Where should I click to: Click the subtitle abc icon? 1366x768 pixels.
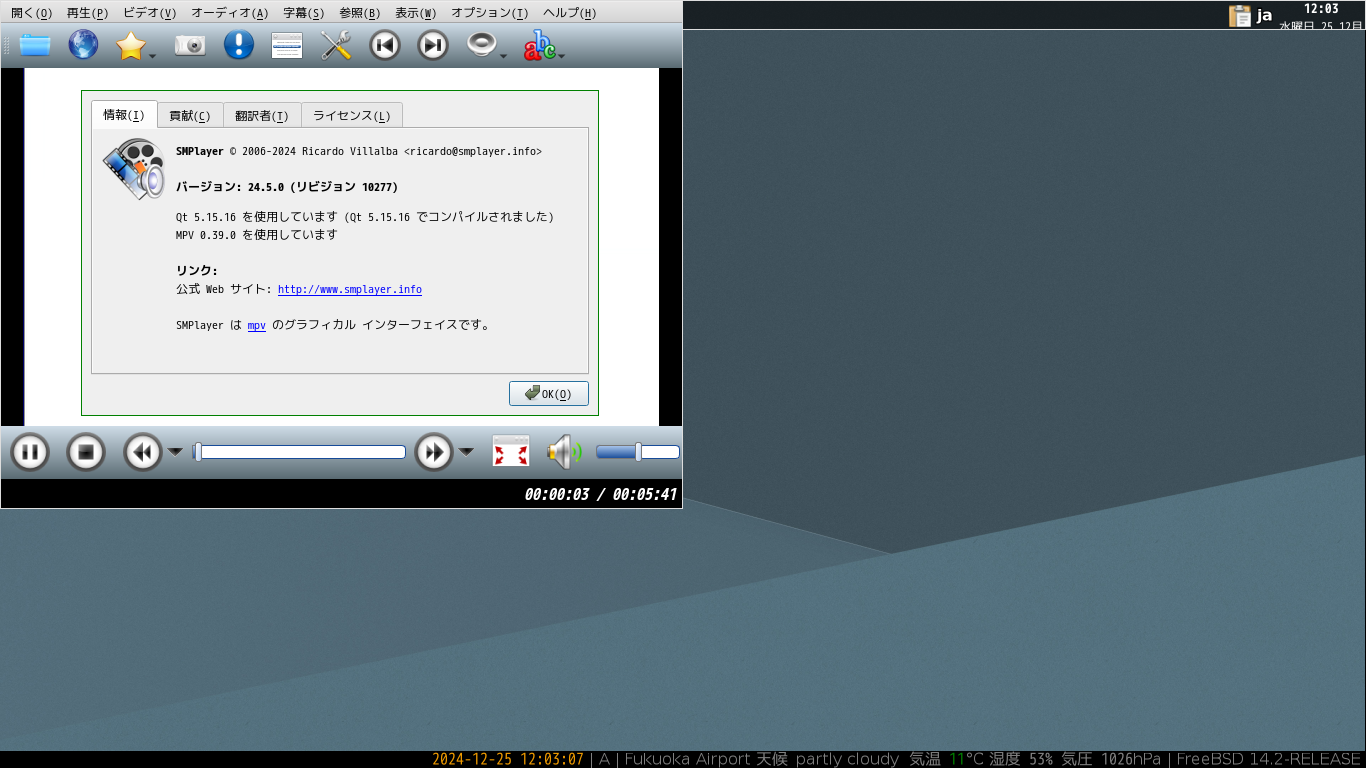[x=540, y=45]
